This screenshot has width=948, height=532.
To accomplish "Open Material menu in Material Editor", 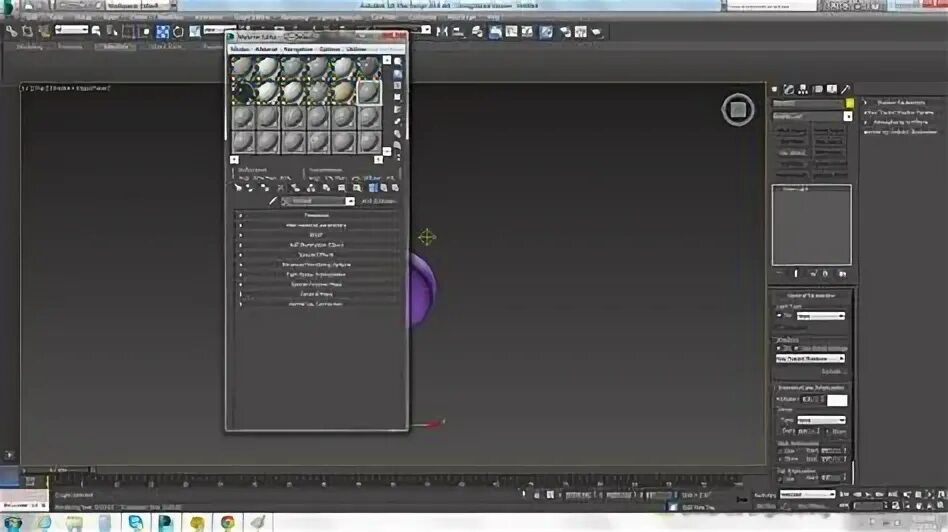I will click(264, 49).
